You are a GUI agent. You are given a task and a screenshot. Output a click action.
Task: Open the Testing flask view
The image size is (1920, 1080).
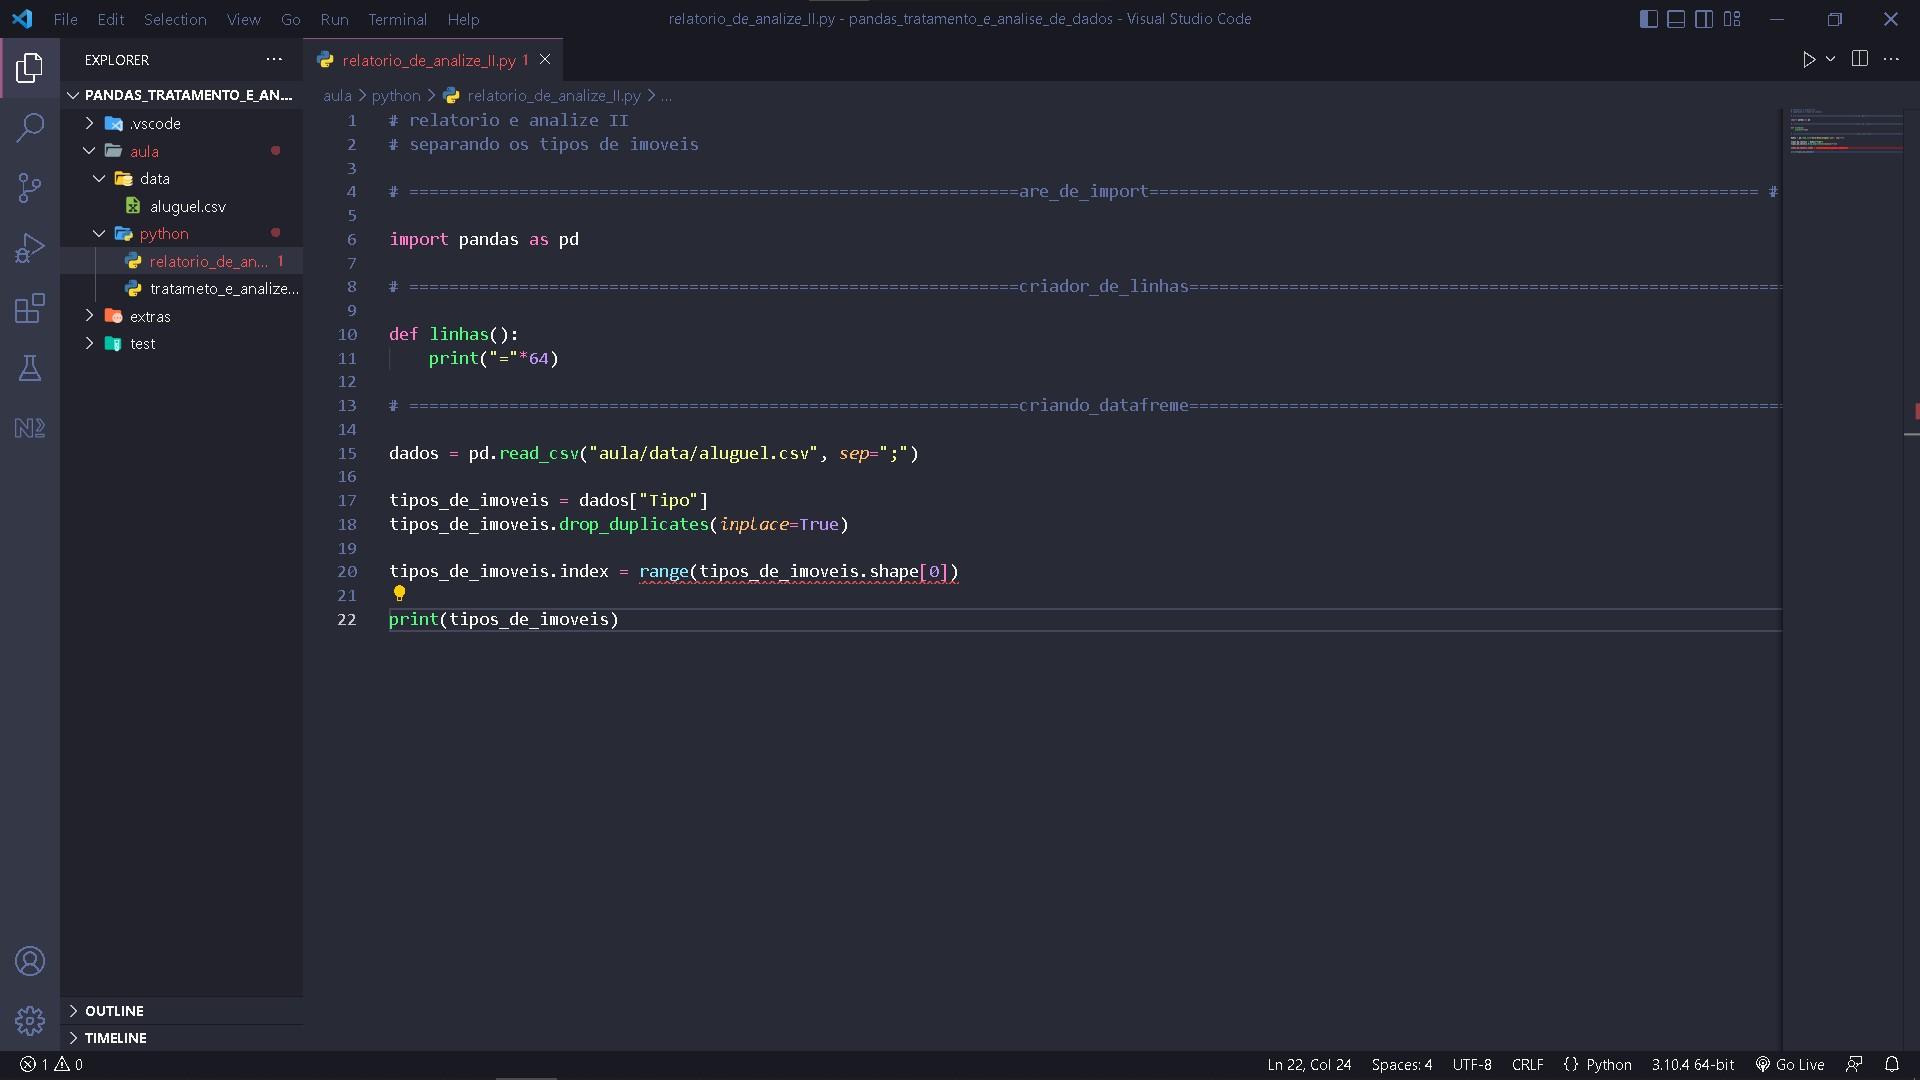click(x=30, y=368)
